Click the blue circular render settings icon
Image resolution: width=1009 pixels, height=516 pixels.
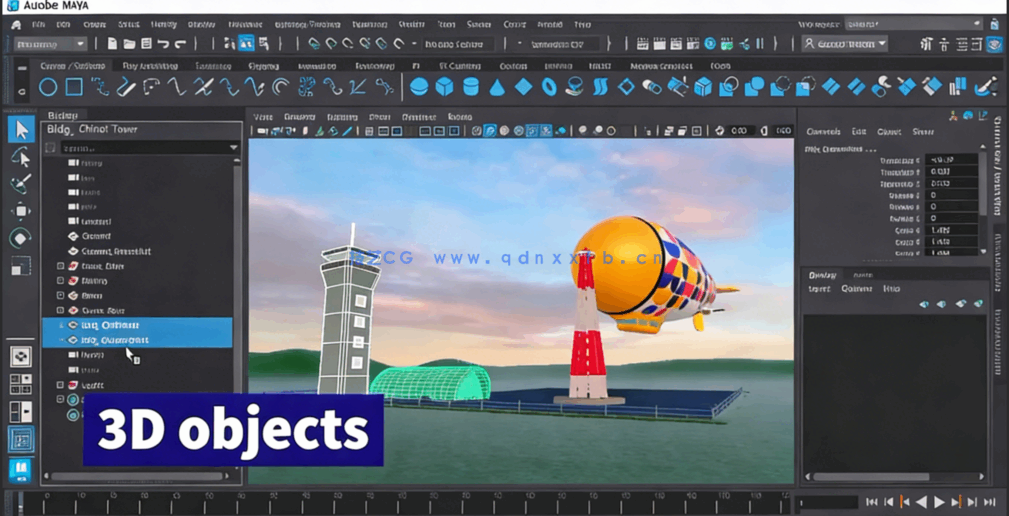[x=709, y=44]
